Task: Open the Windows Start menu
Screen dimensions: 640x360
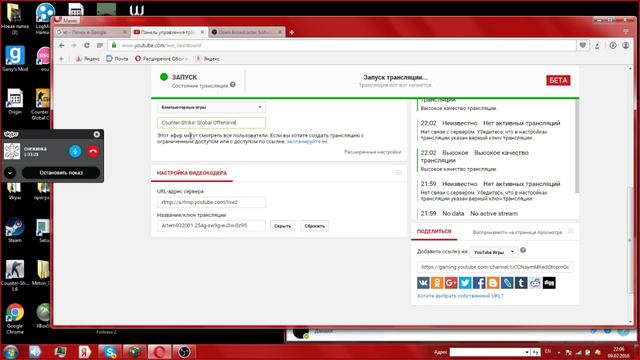Action: (10, 352)
